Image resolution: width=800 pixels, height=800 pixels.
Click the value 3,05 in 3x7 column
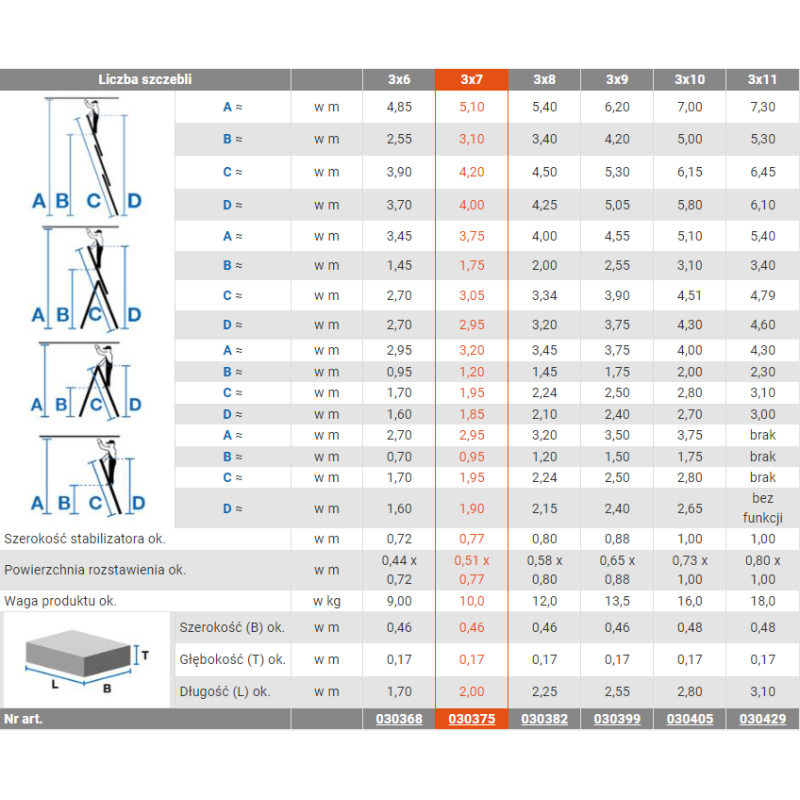tap(471, 295)
